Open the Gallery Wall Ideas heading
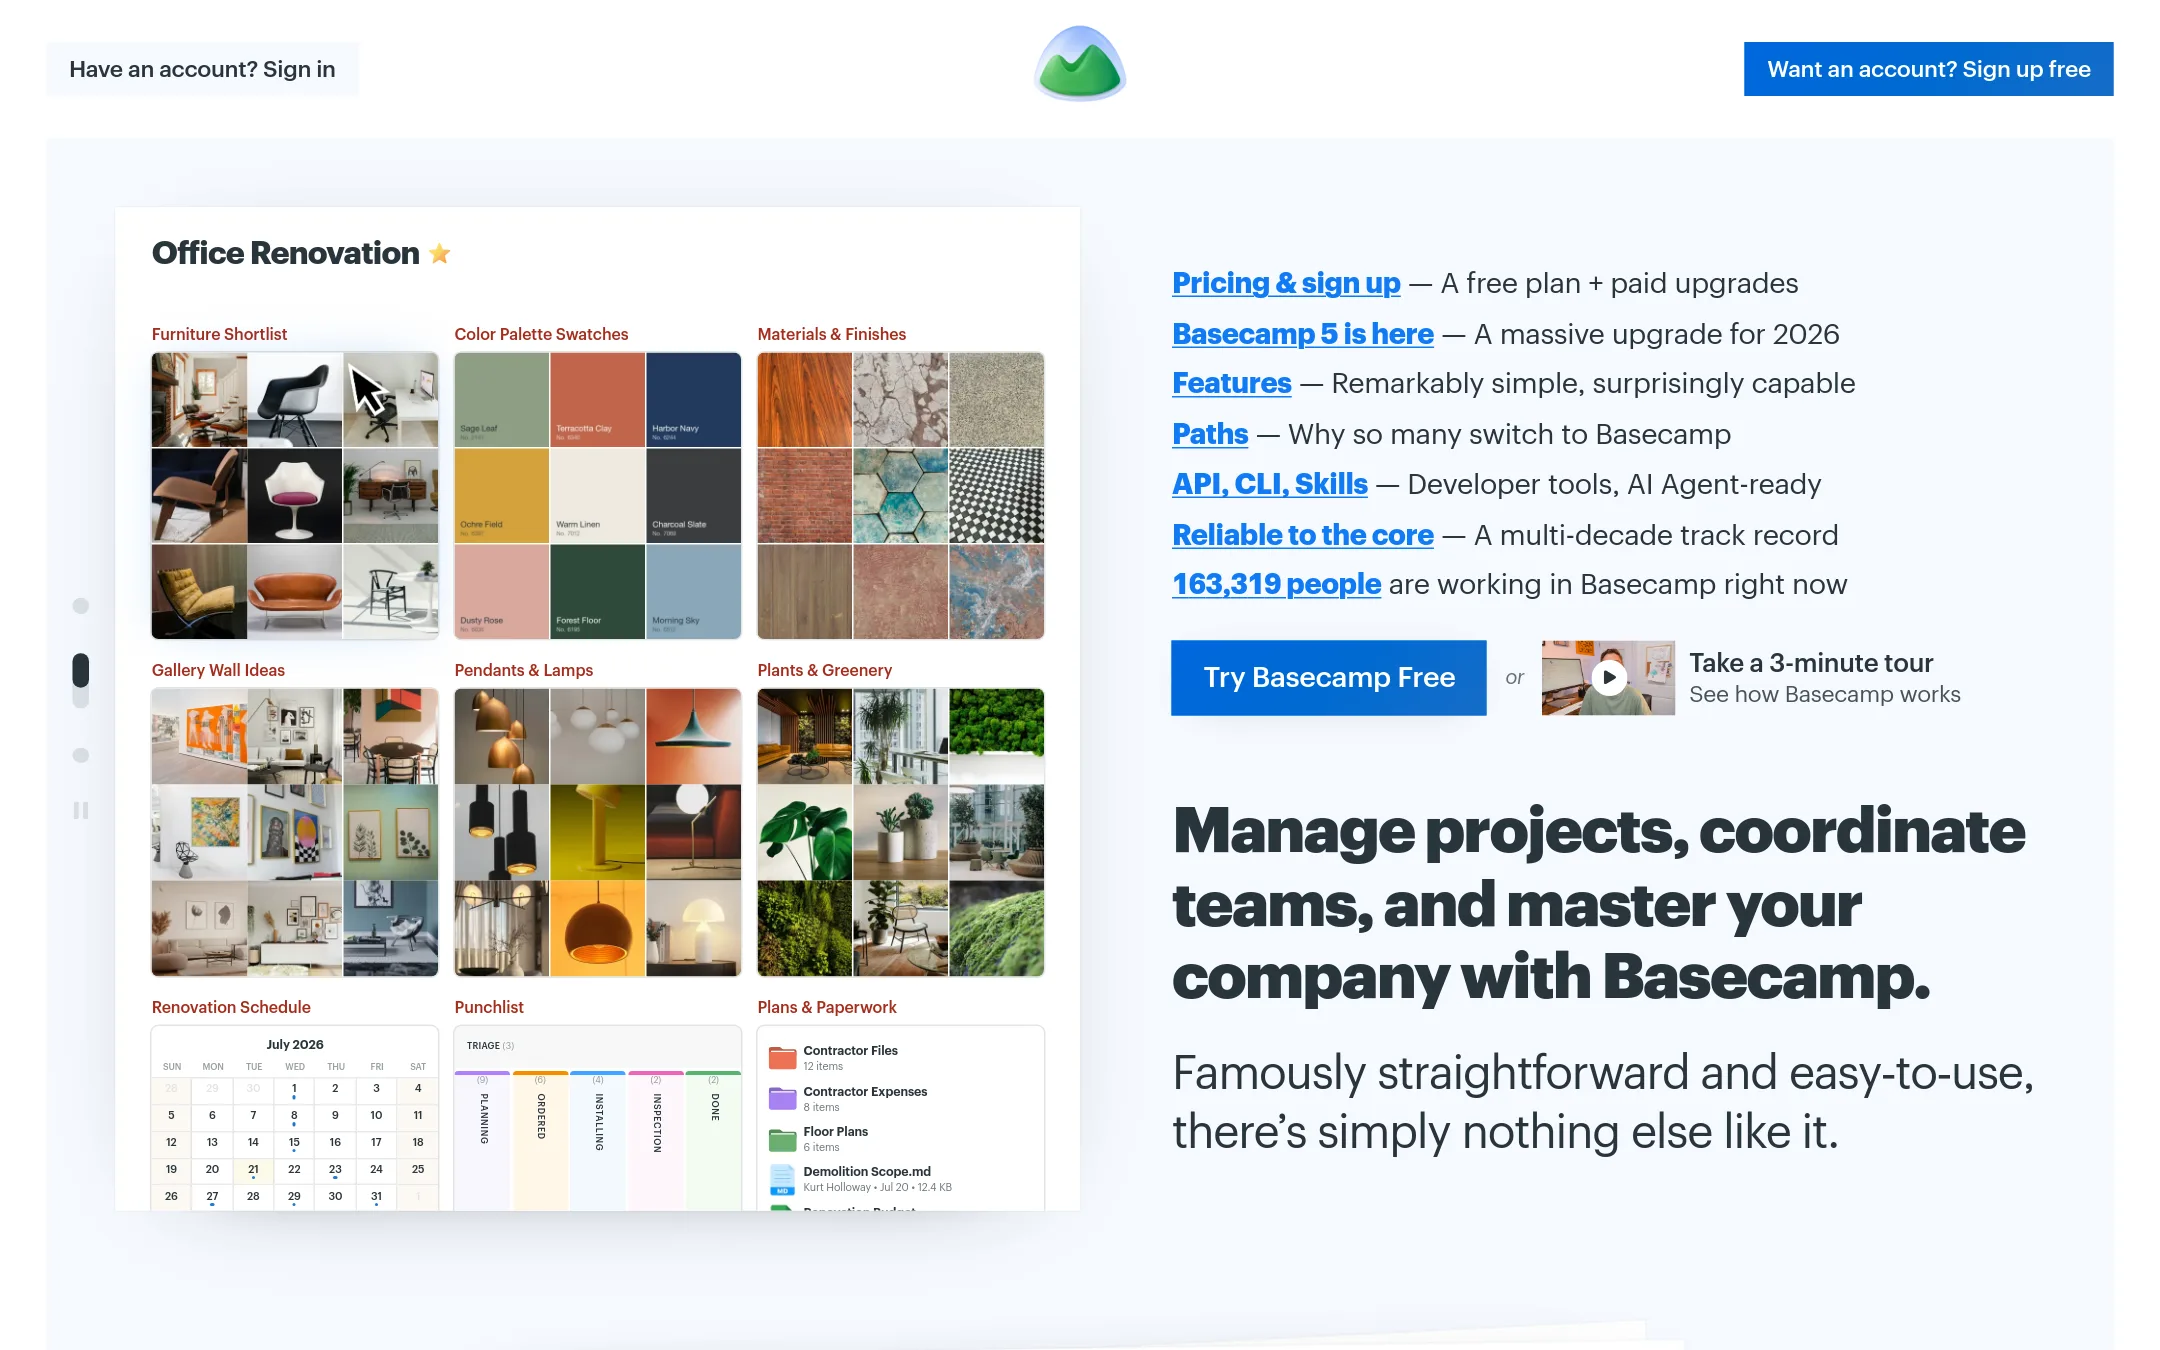2160x1350 pixels. (218, 670)
